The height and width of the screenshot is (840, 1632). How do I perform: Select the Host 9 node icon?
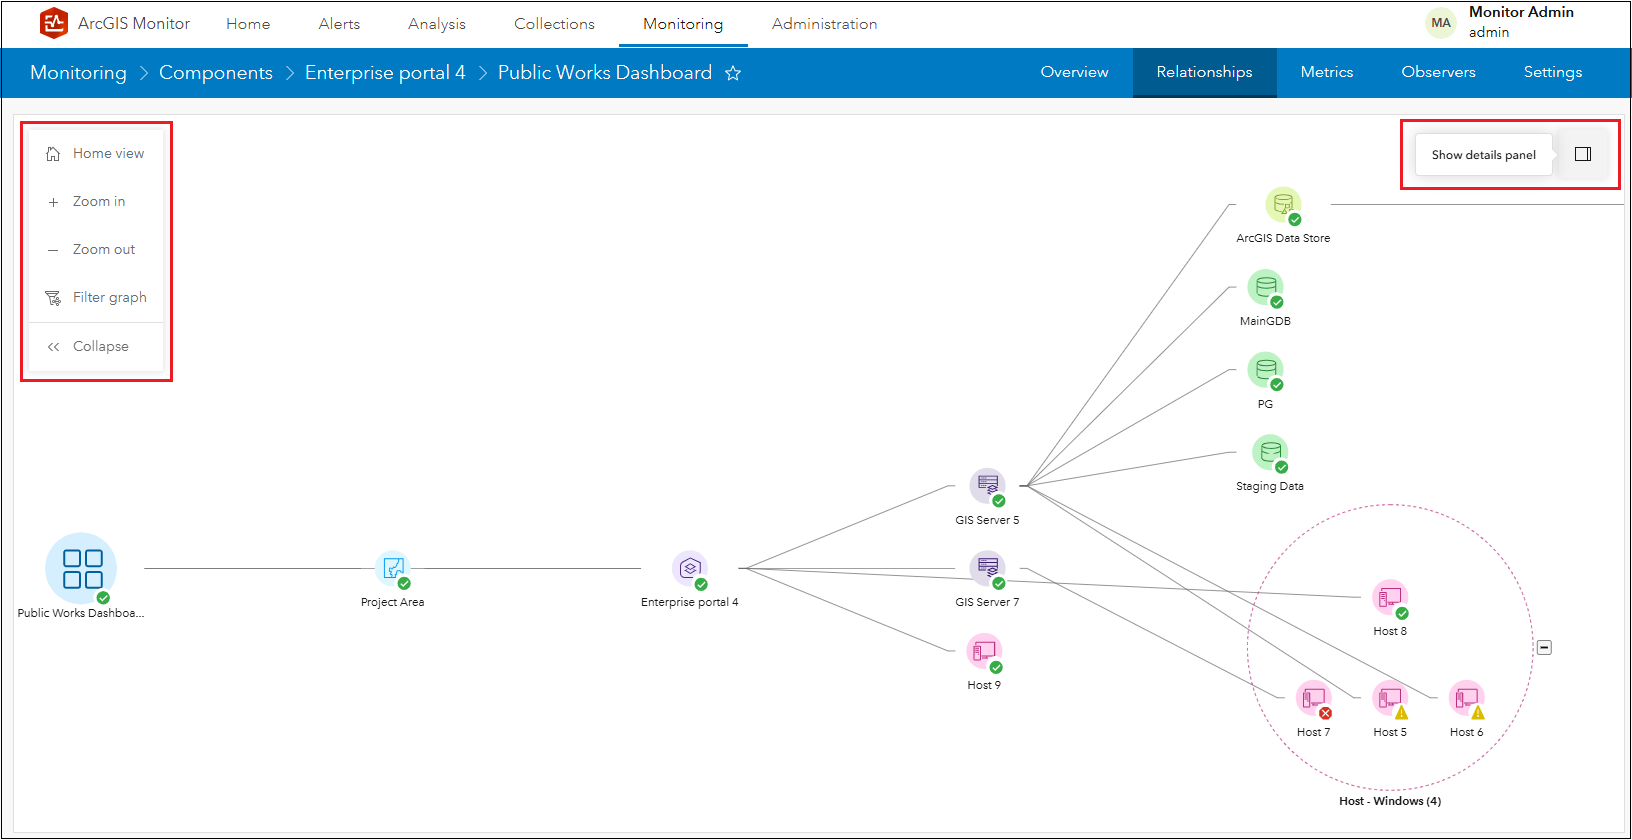click(984, 651)
